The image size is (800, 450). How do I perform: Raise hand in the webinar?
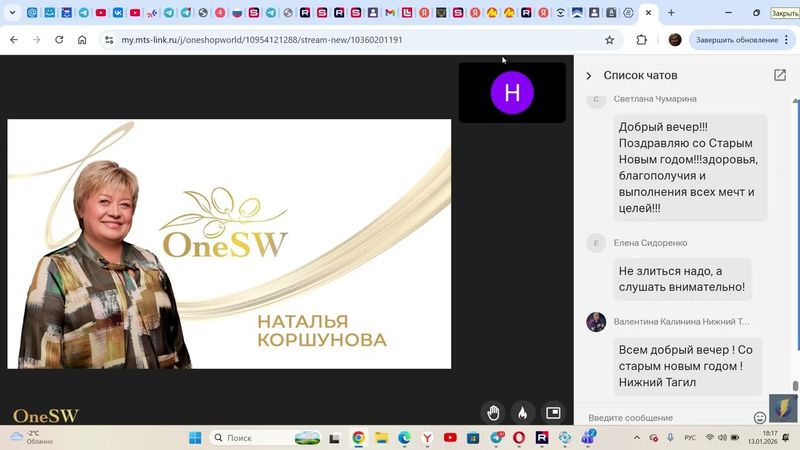[x=493, y=412]
